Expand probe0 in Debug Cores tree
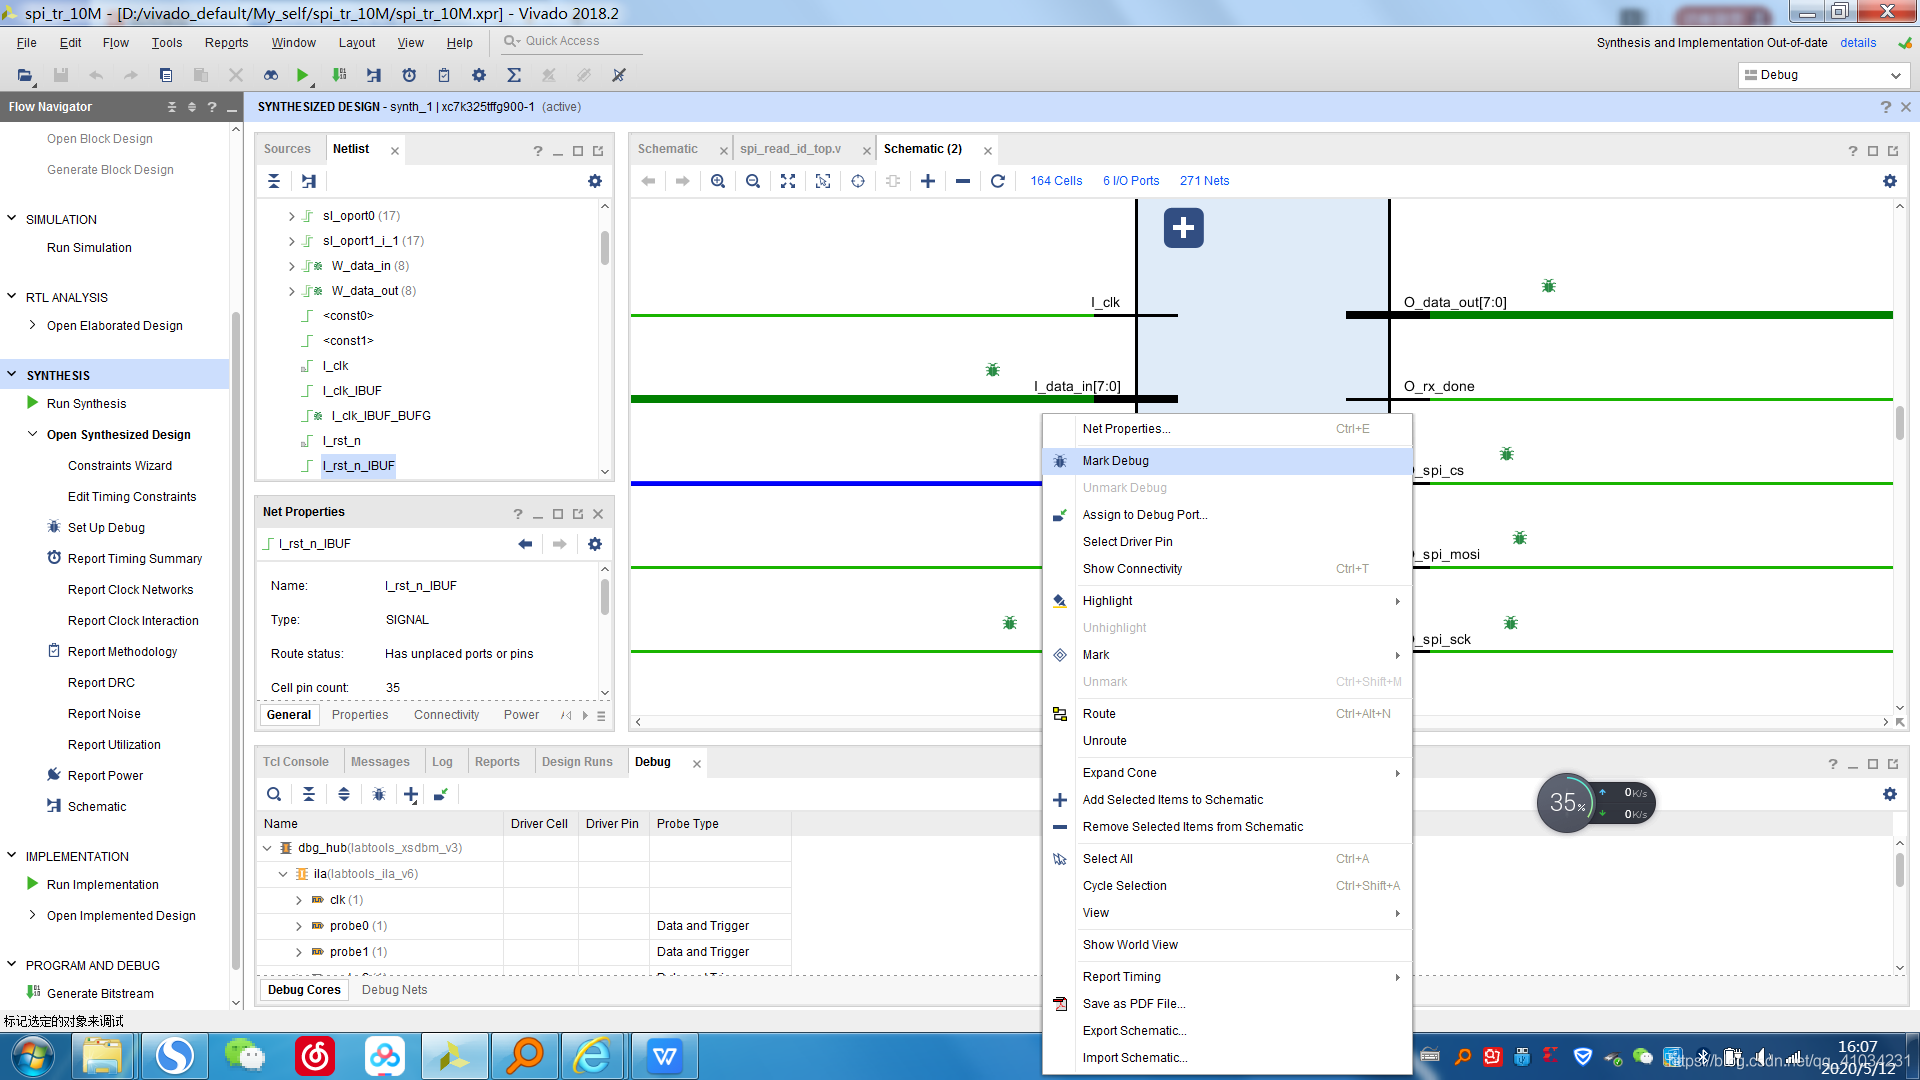The width and height of the screenshot is (1920, 1080). pos(298,926)
